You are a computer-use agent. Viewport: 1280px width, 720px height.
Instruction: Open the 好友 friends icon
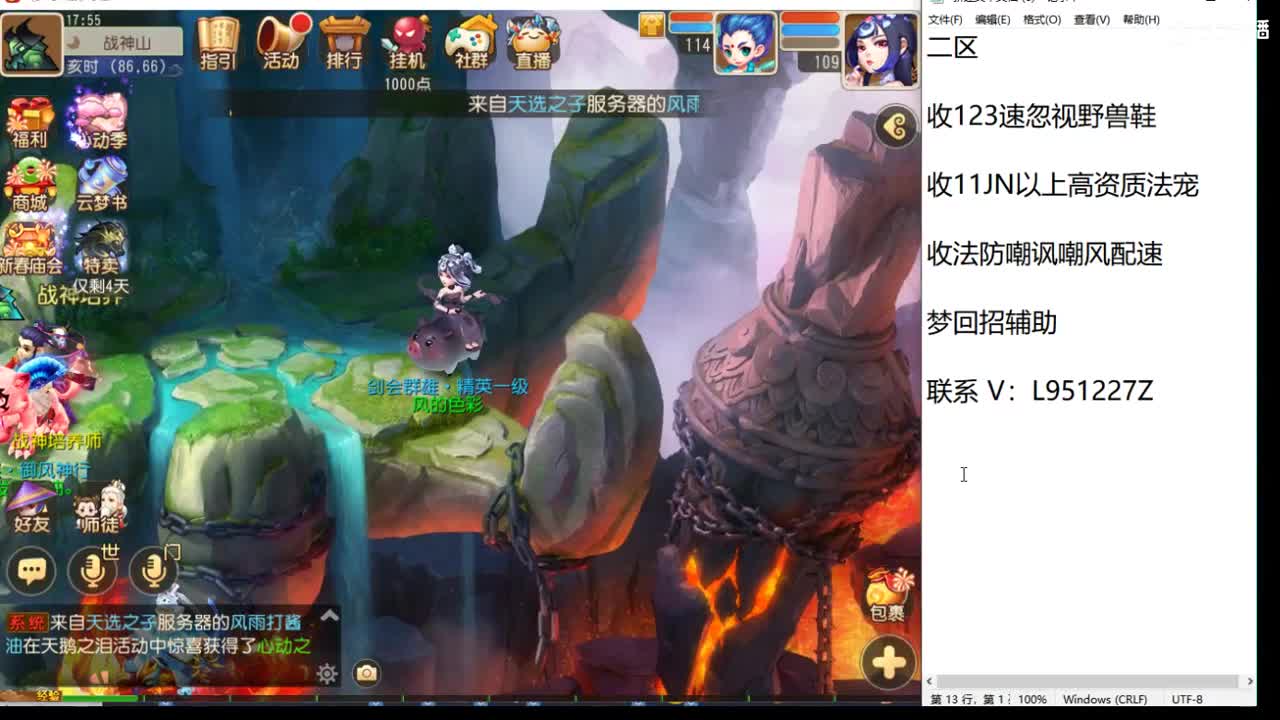pyautogui.click(x=31, y=508)
